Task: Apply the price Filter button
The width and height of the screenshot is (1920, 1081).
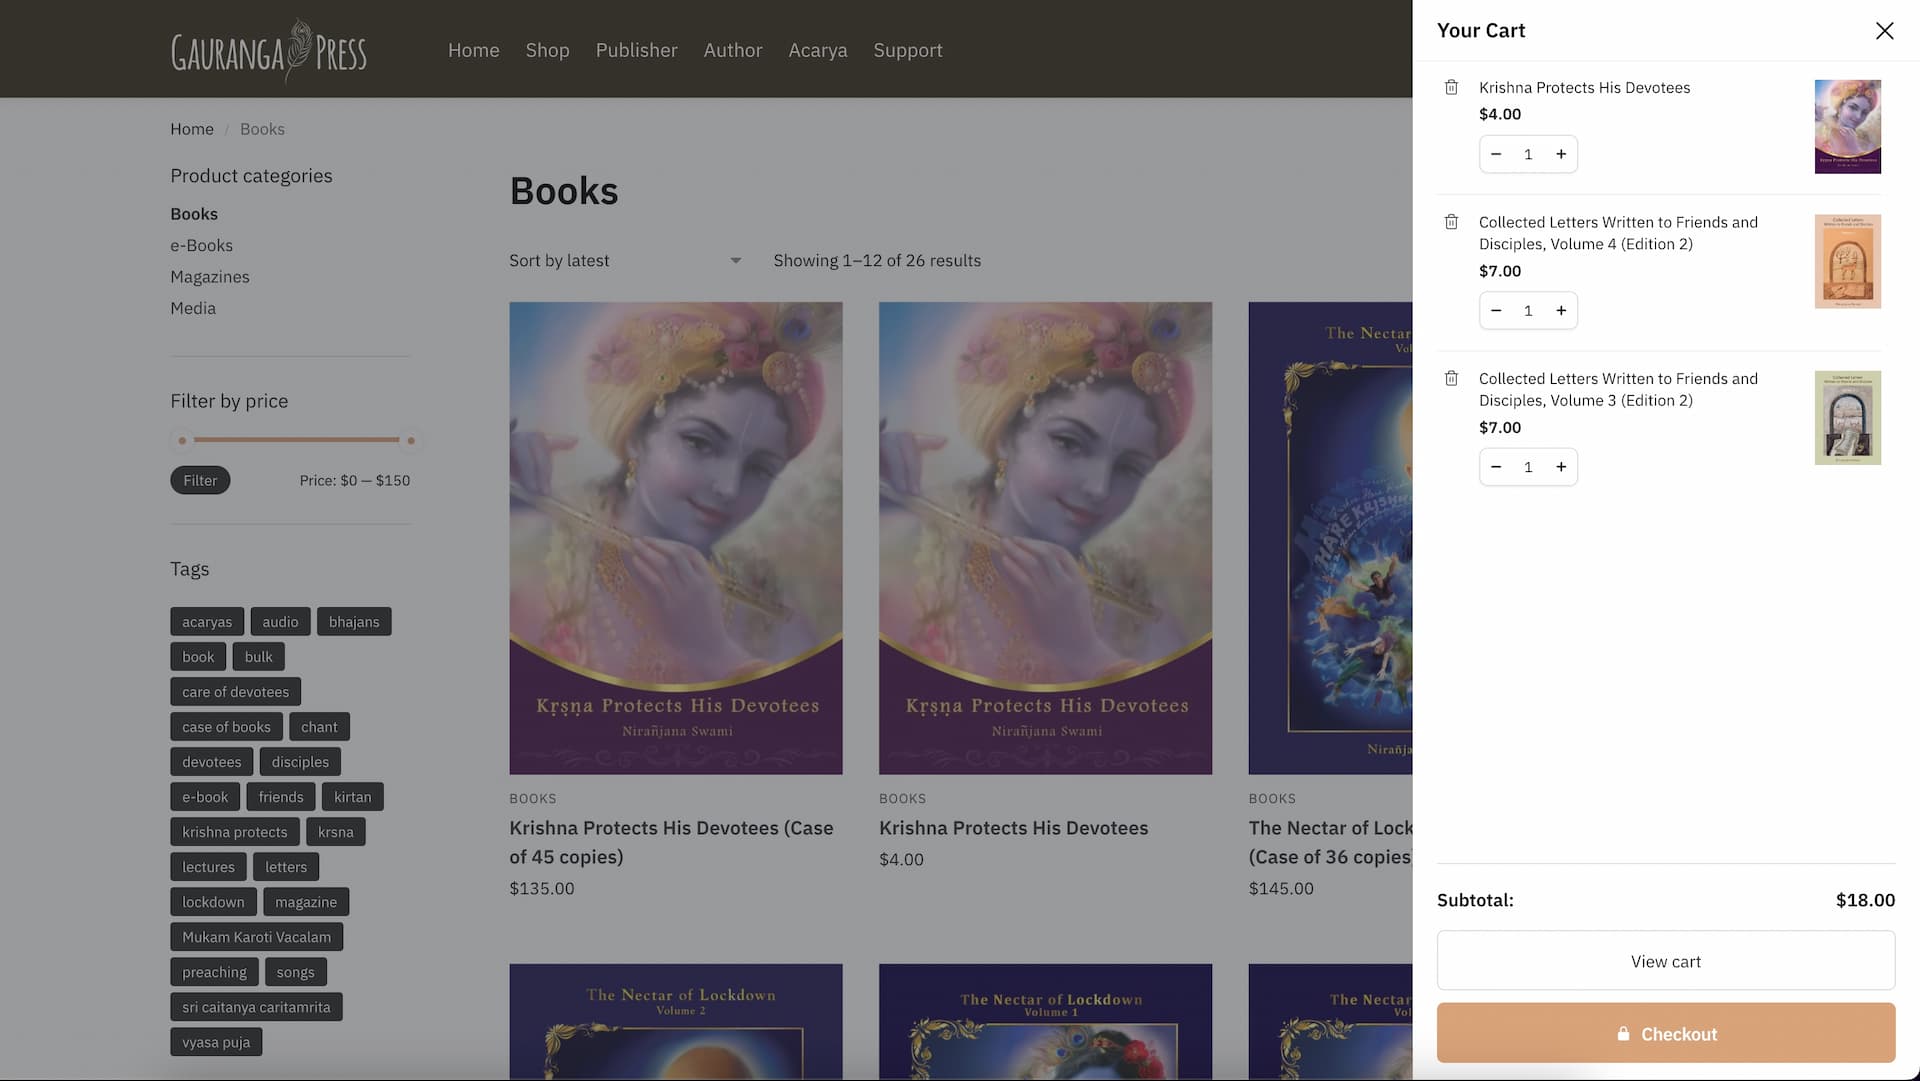Action: click(x=200, y=481)
